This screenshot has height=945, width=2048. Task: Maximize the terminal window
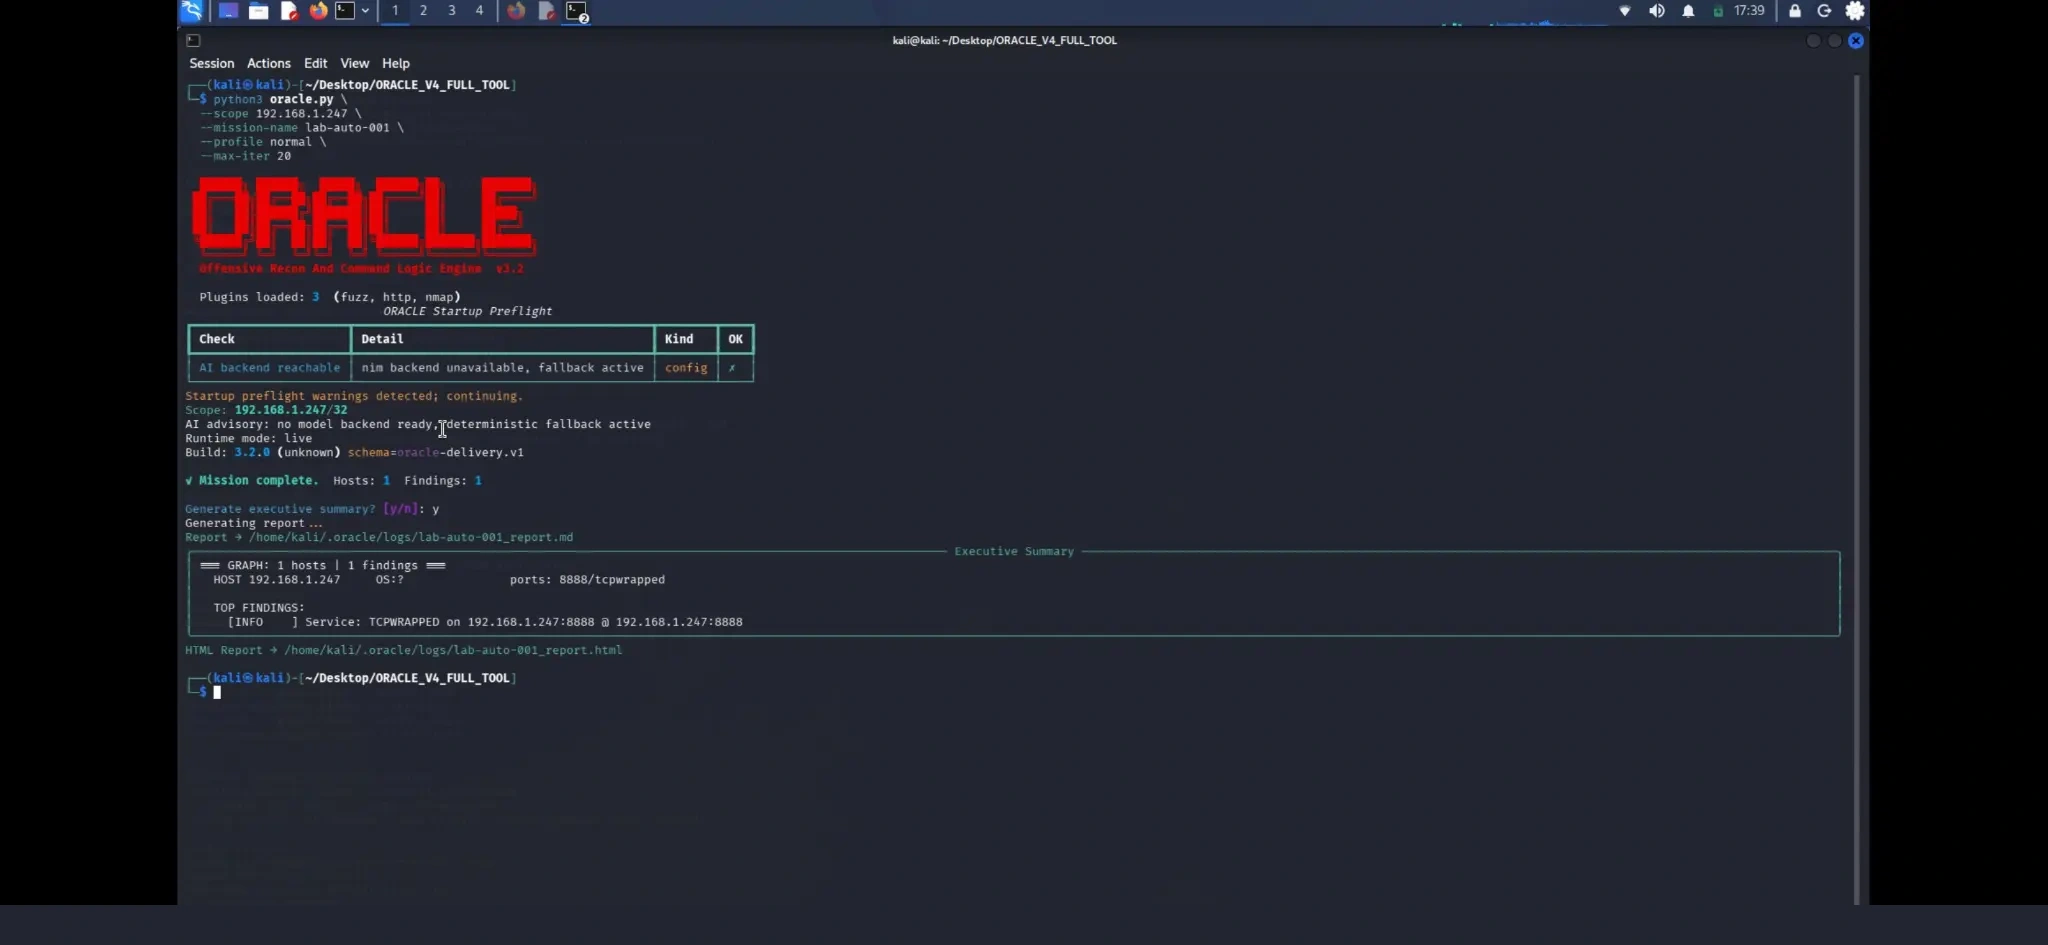click(x=1834, y=41)
